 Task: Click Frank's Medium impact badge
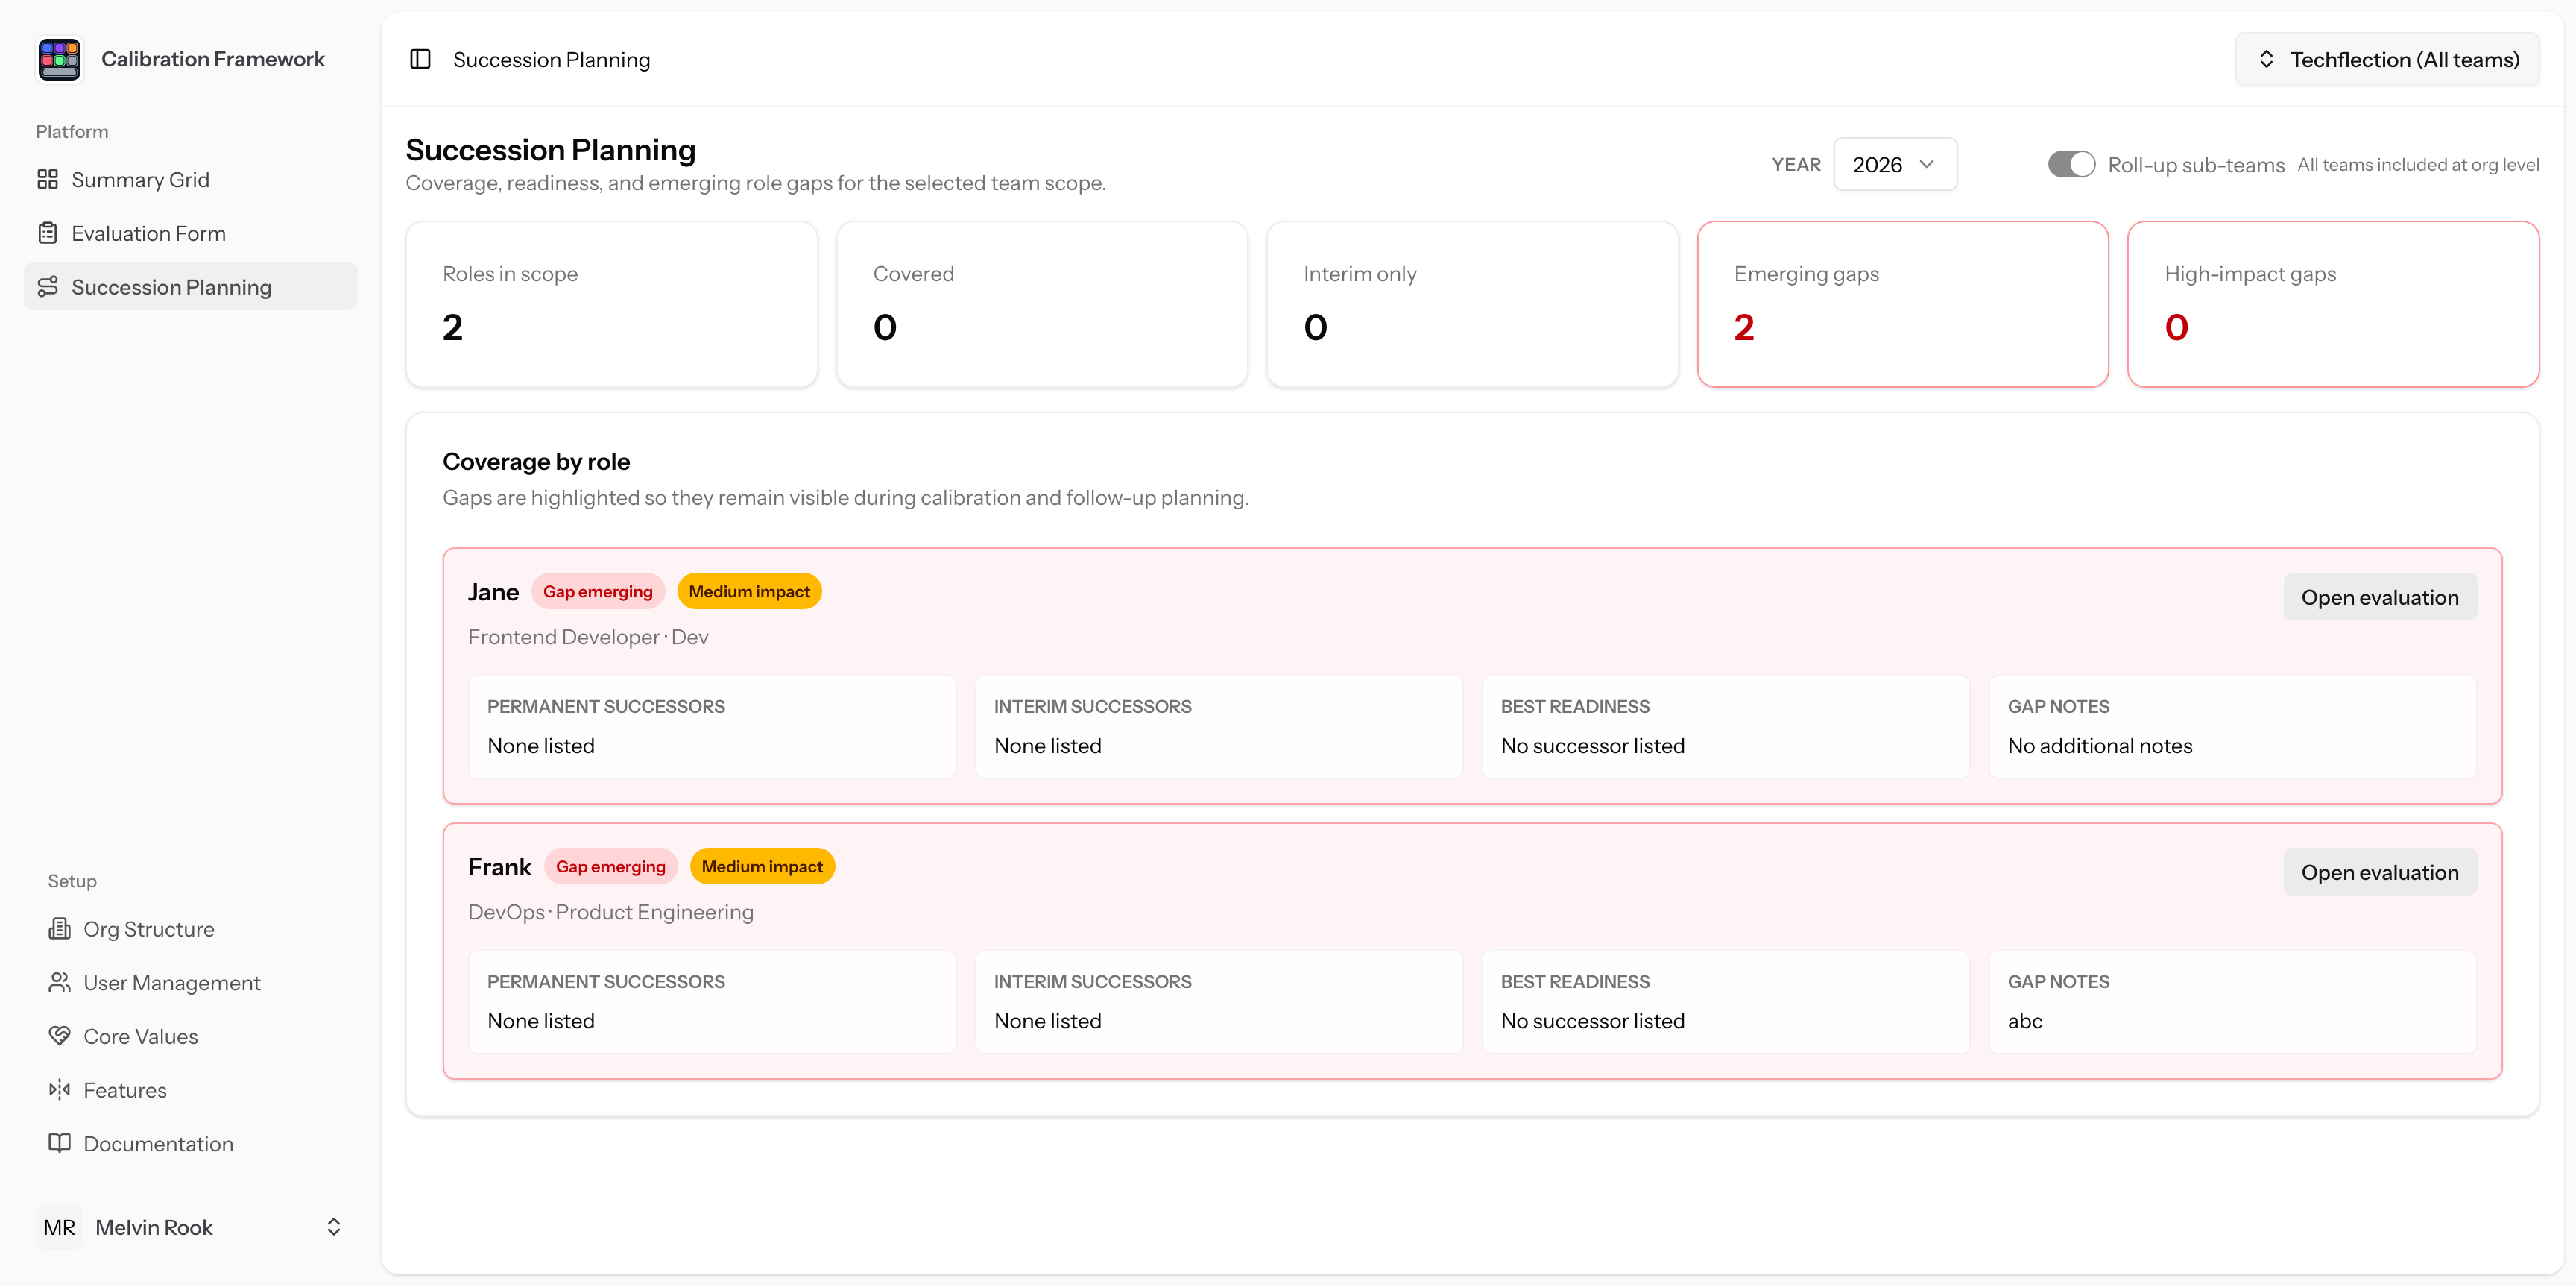click(762, 866)
